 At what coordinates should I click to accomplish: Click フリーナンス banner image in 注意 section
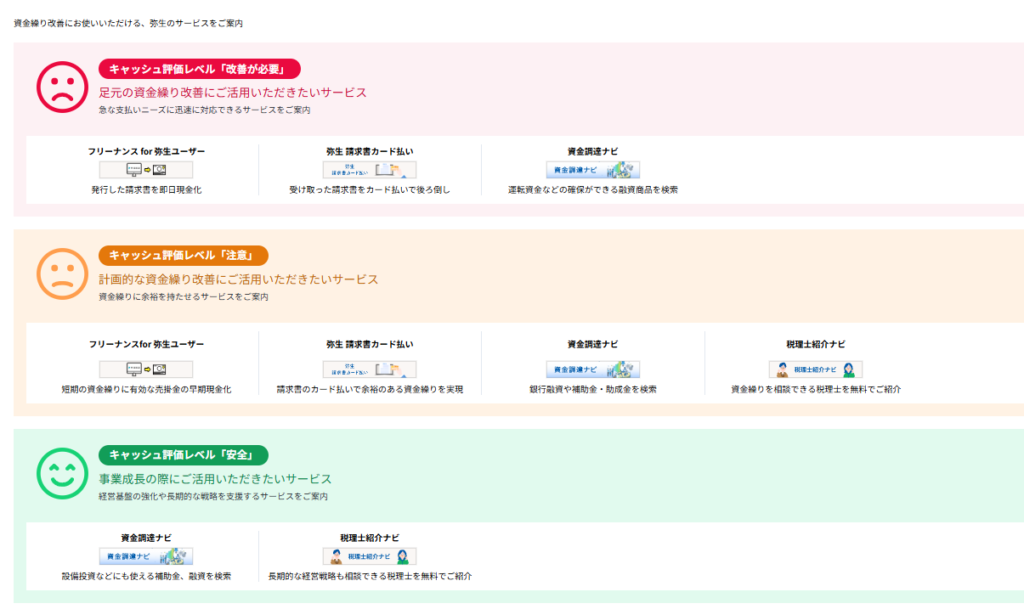[146, 369]
